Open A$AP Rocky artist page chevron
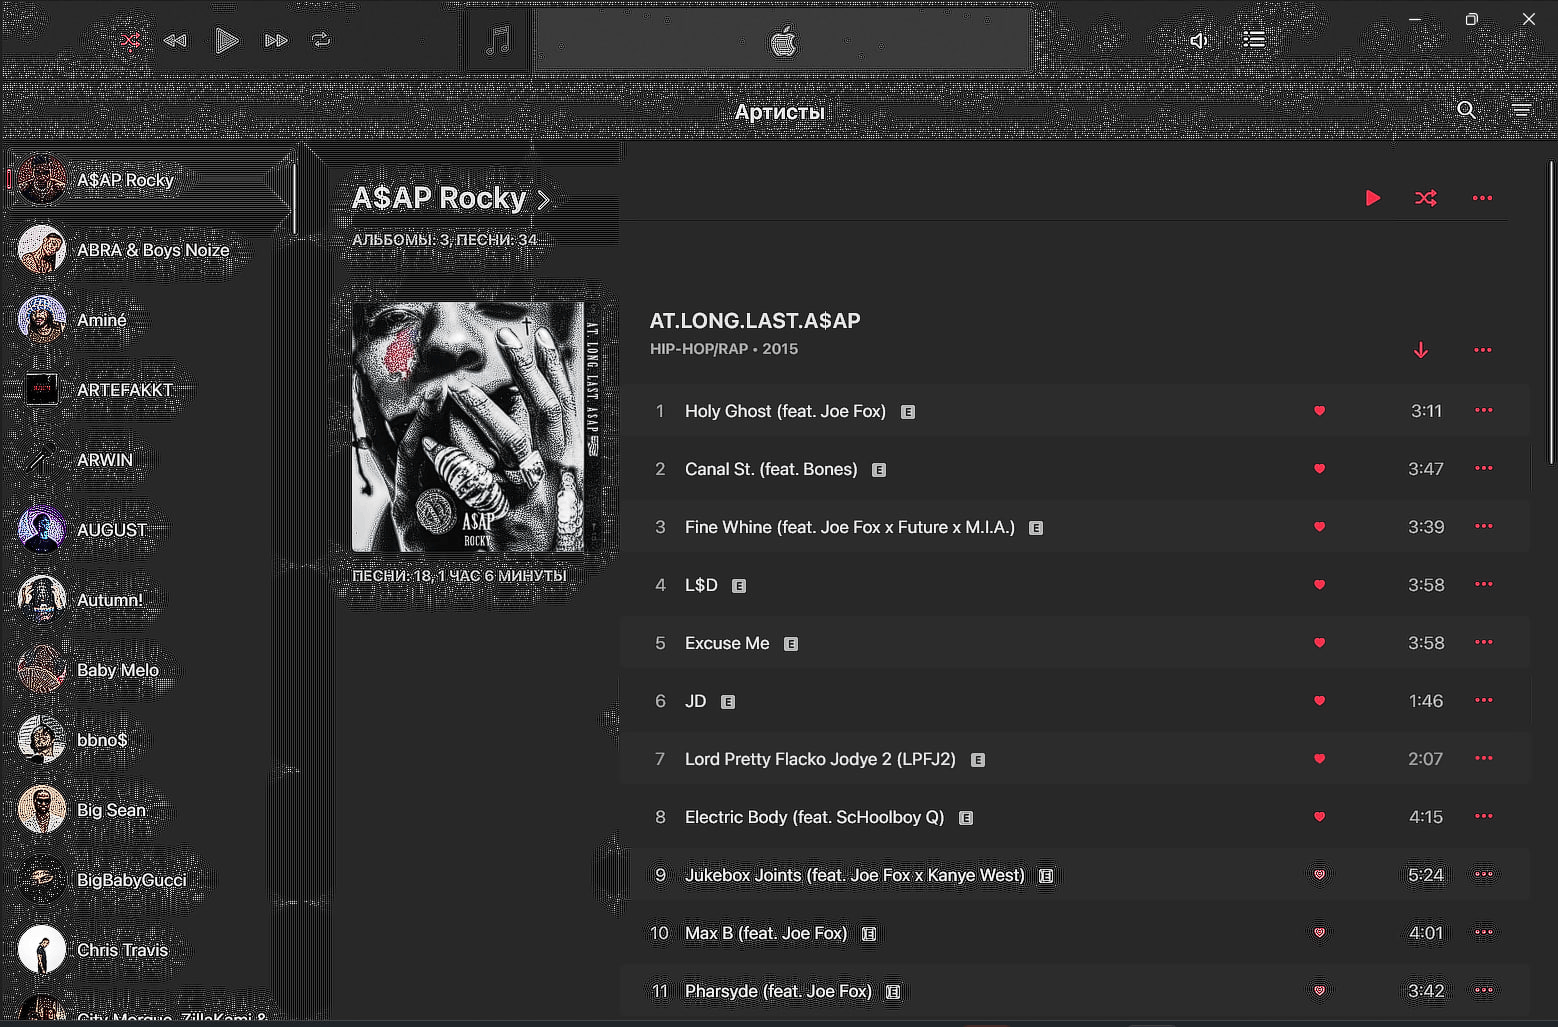Viewport: 1558px width, 1027px height. pos(543,199)
